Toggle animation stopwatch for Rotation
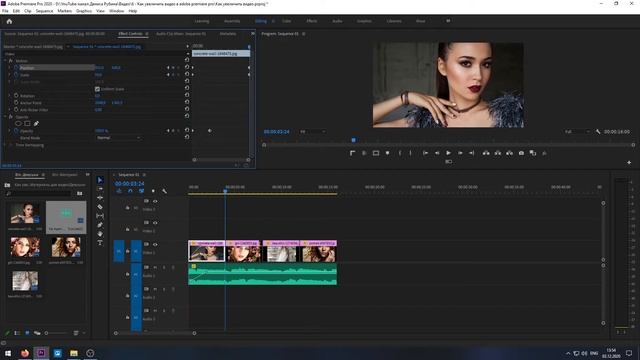This screenshot has height=360, width=640. click(x=16, y=96)
